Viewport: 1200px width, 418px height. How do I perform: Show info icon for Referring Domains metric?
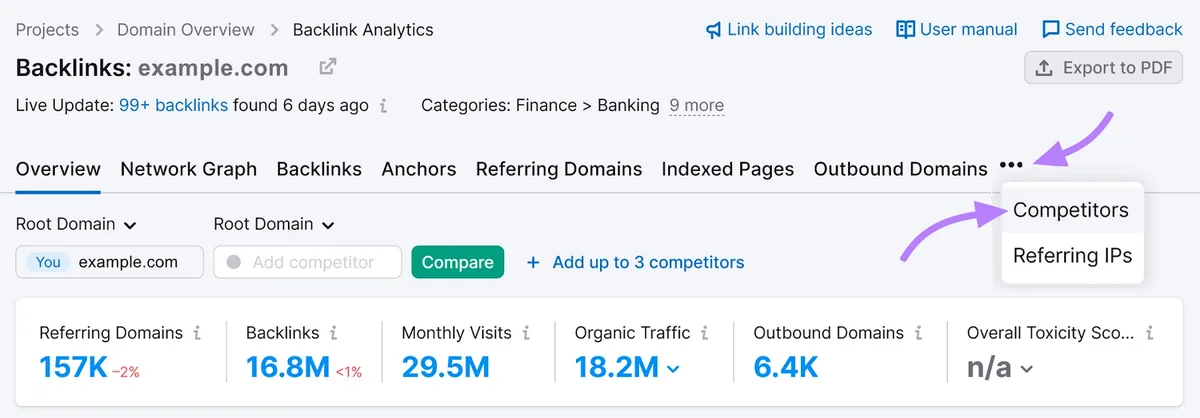[x=197, y=333]
